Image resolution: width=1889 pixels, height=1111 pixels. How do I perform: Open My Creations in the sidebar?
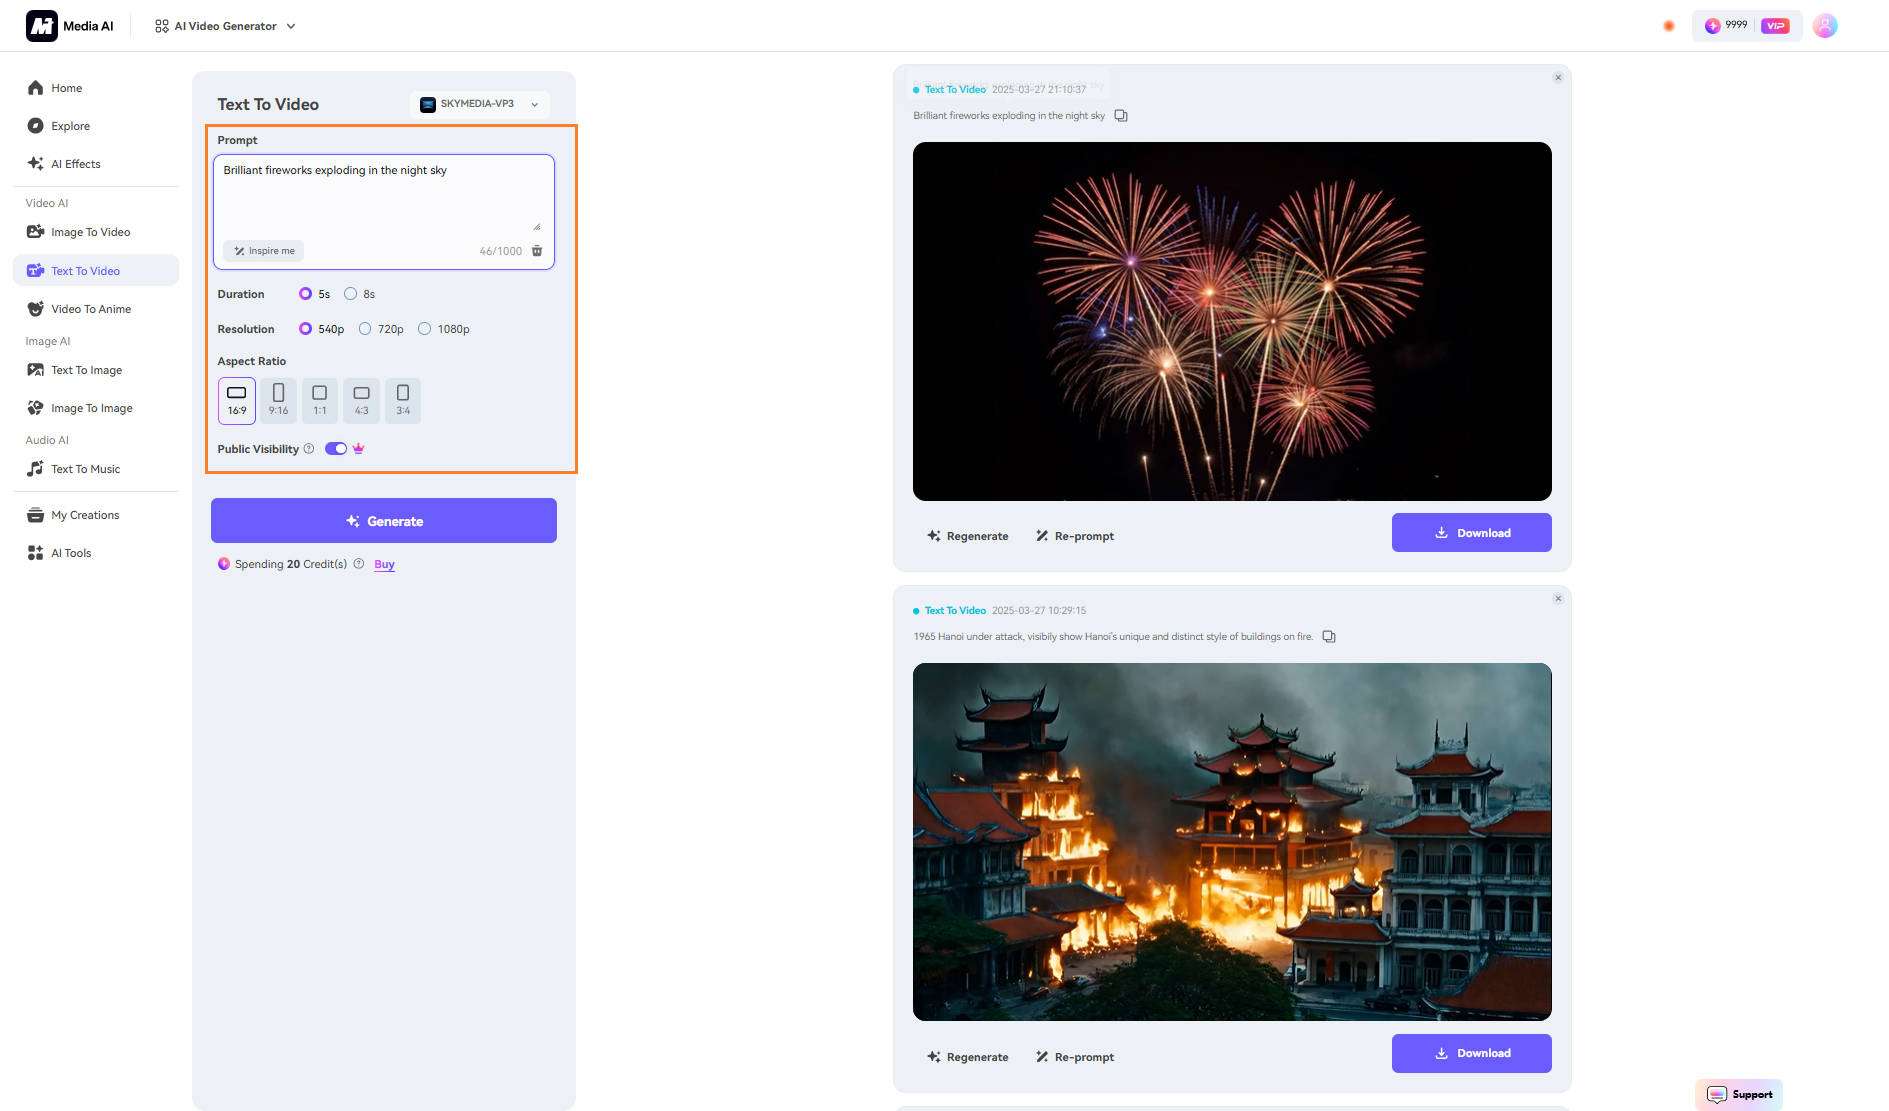(96, 515)
